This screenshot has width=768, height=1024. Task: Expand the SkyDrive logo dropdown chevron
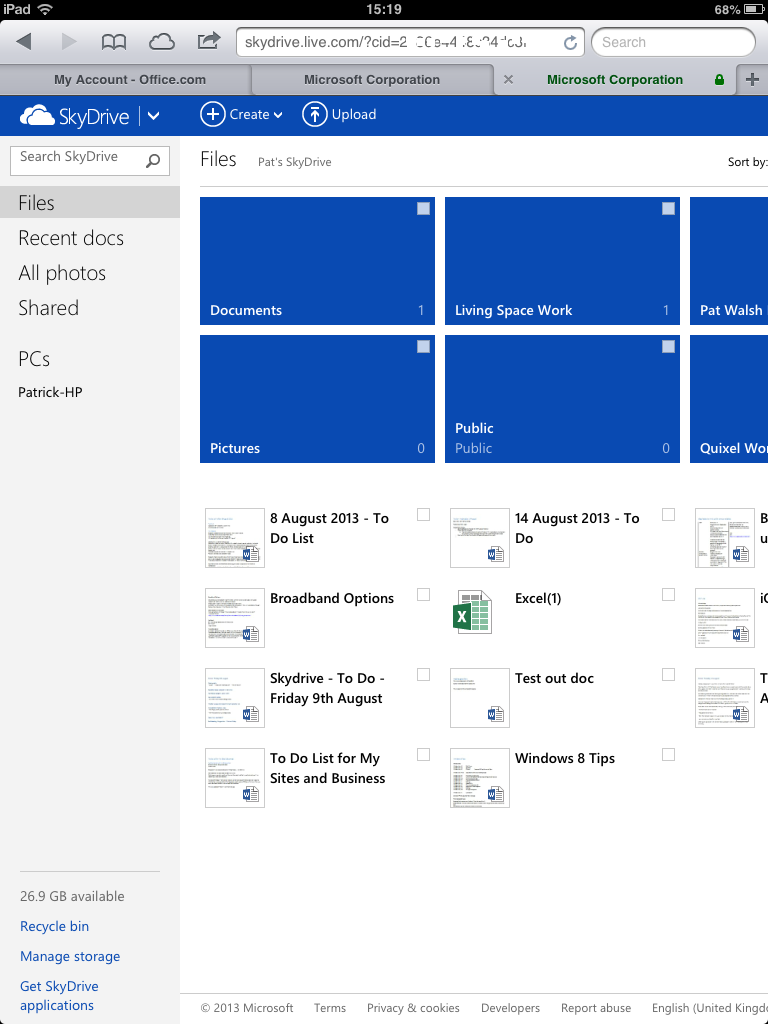click(153, 116)
